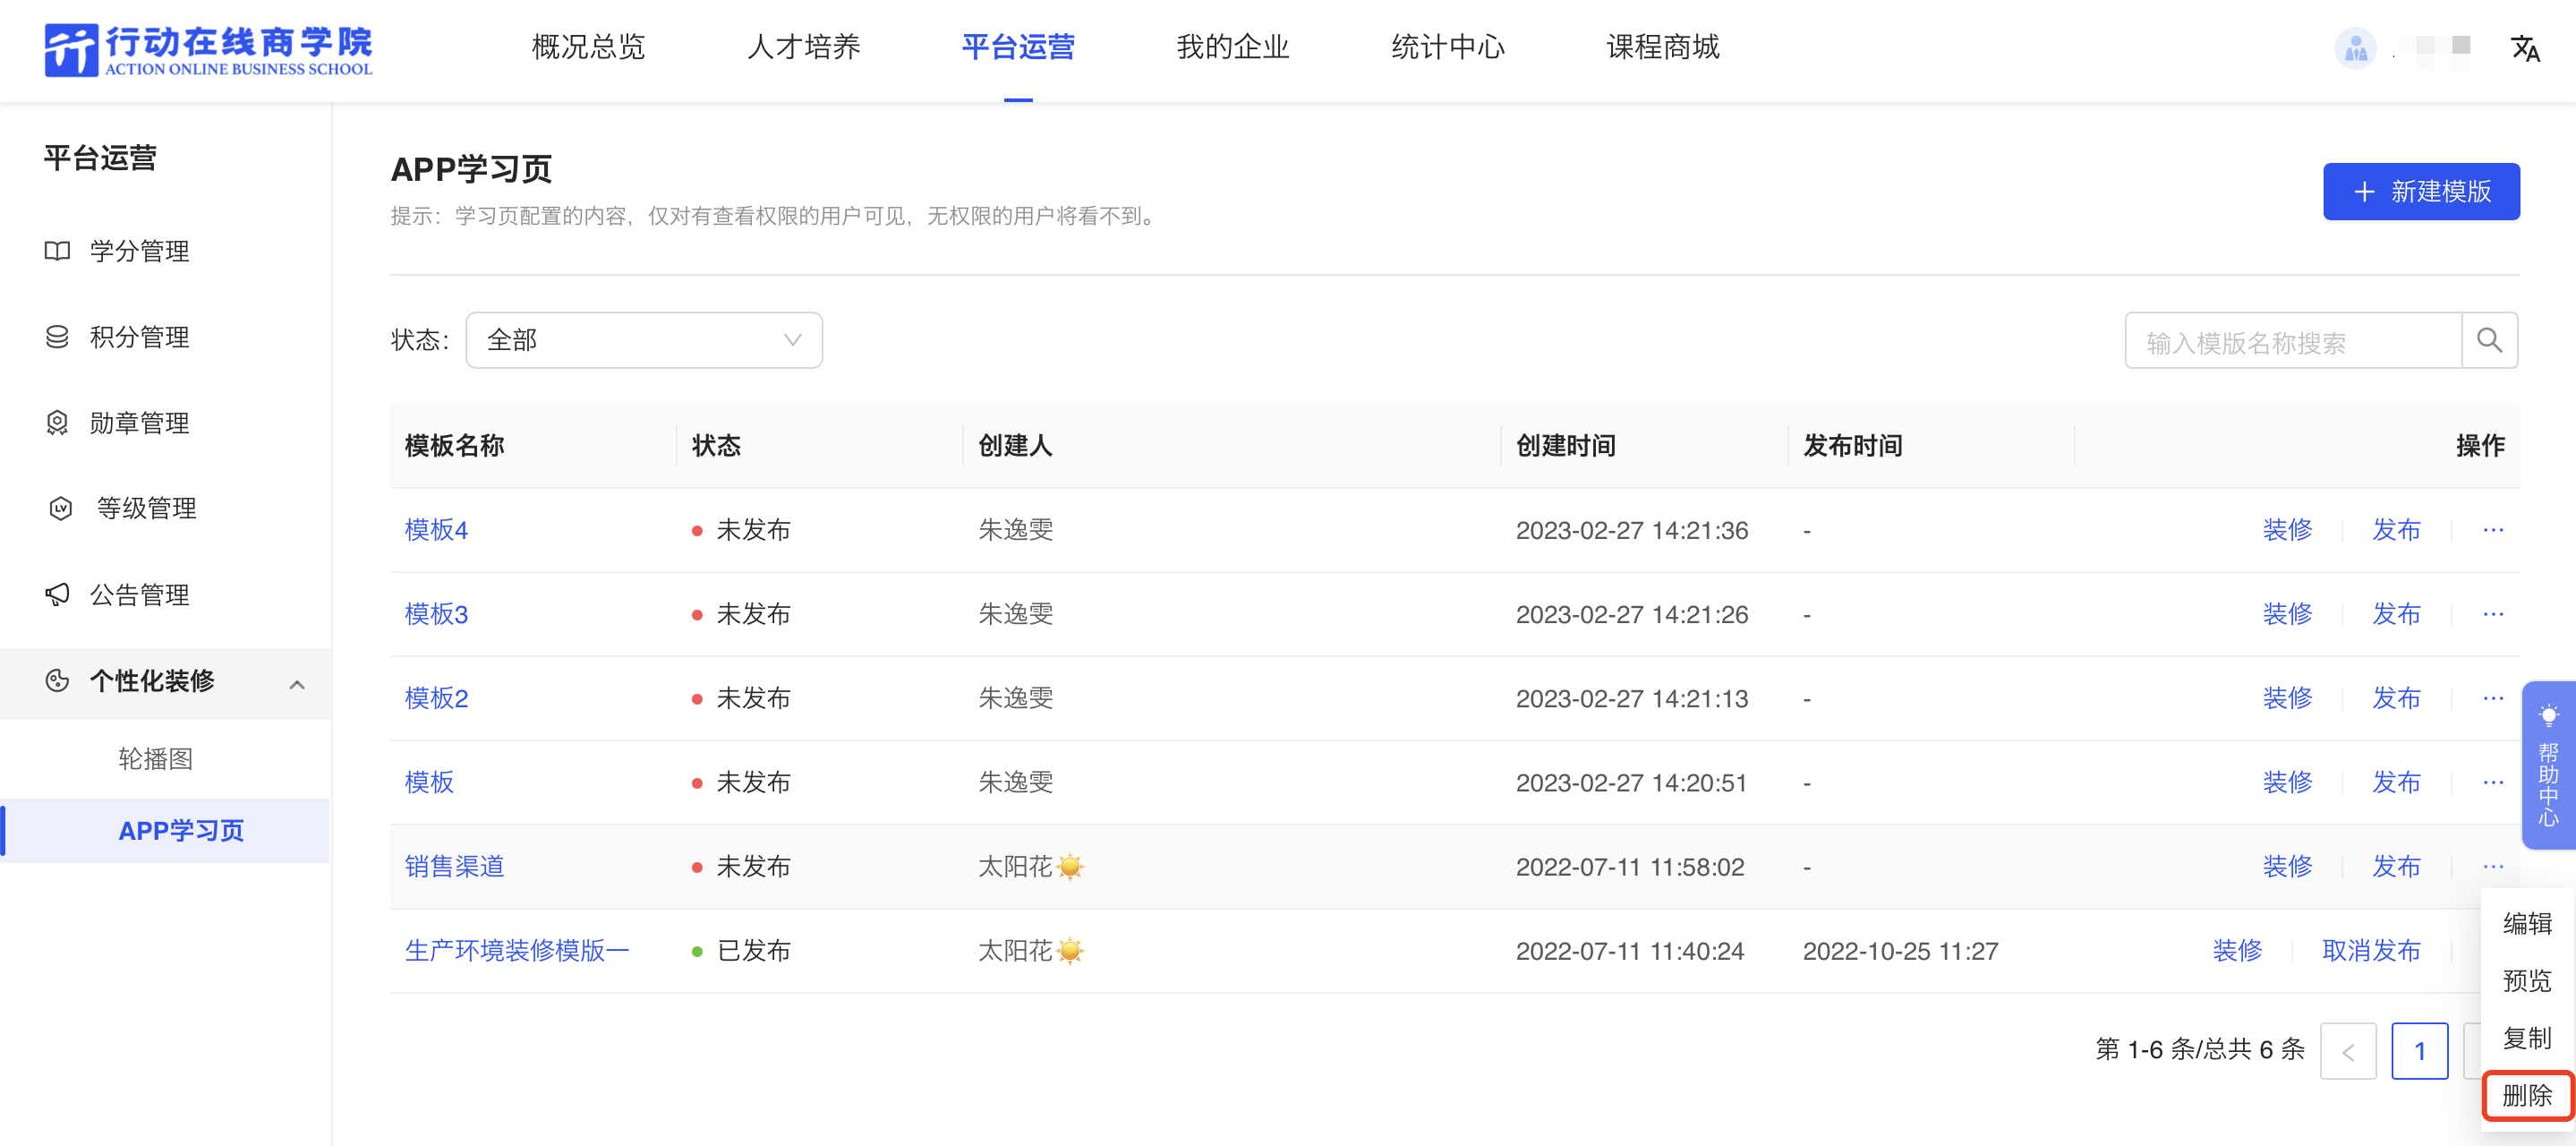Switch to 平台运营 tab

click(1018, 47)
